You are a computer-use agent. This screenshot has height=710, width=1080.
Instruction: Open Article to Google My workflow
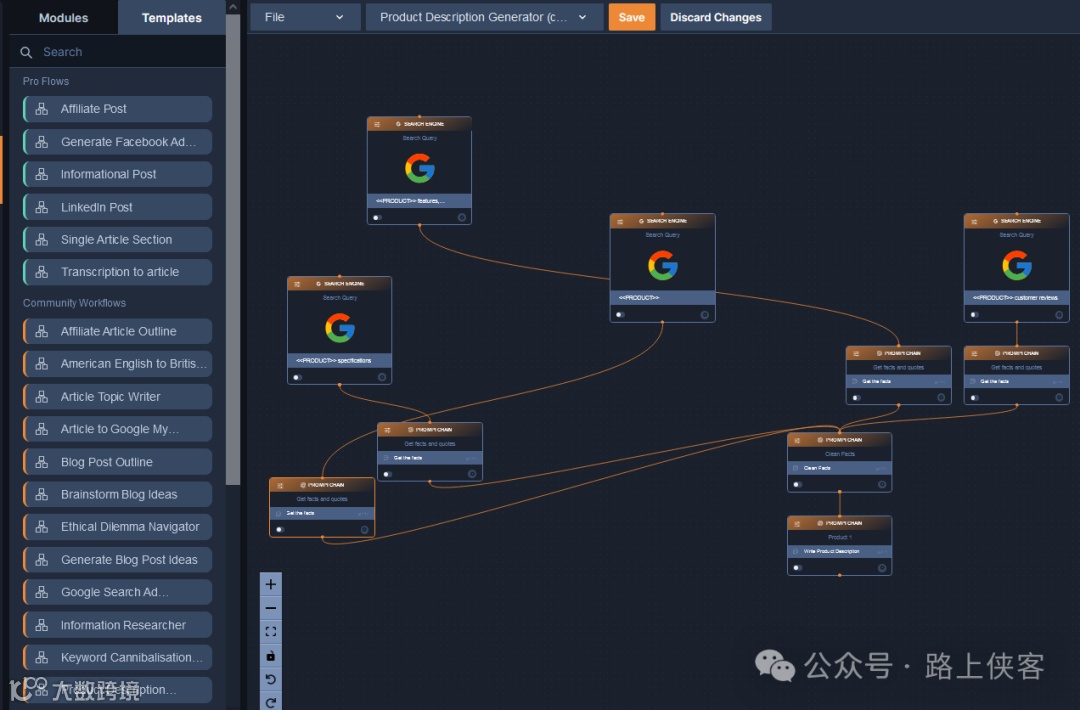pyautogui.click(x=117, y=429)
